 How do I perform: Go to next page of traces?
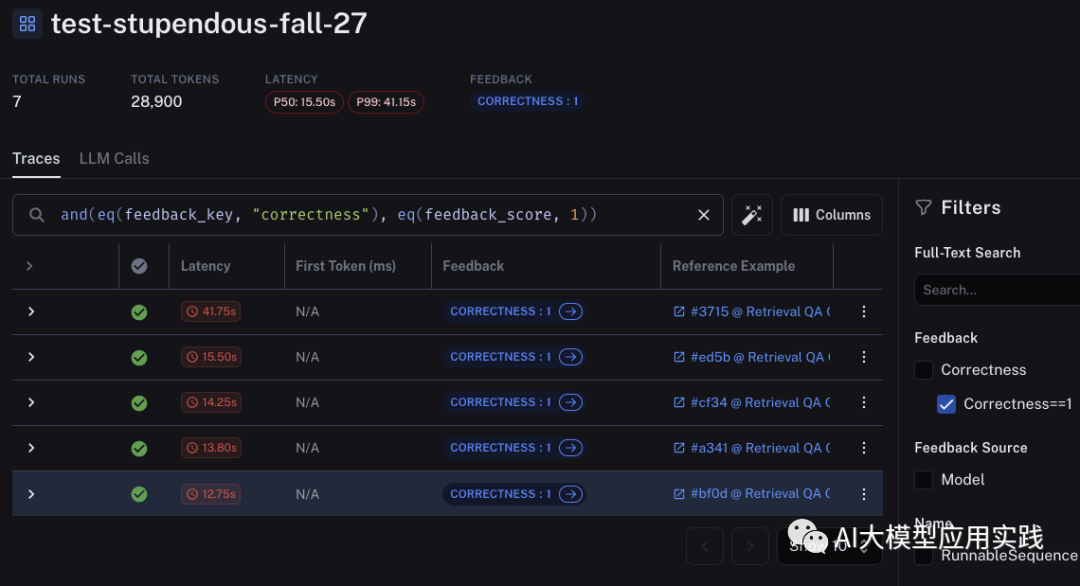pyautogui.click(x=750, y=546)
